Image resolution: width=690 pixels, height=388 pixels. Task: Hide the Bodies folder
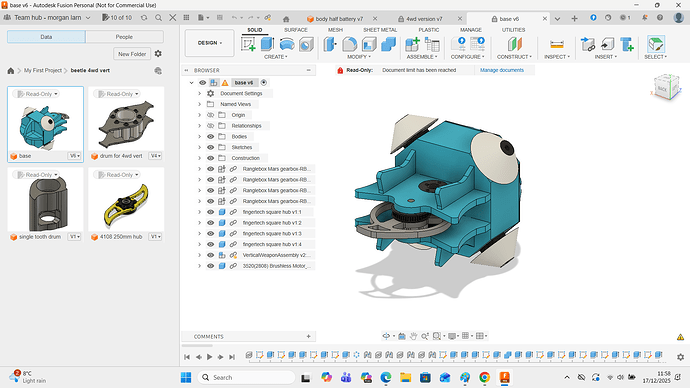pyautogui.click(x=210, y=136)
